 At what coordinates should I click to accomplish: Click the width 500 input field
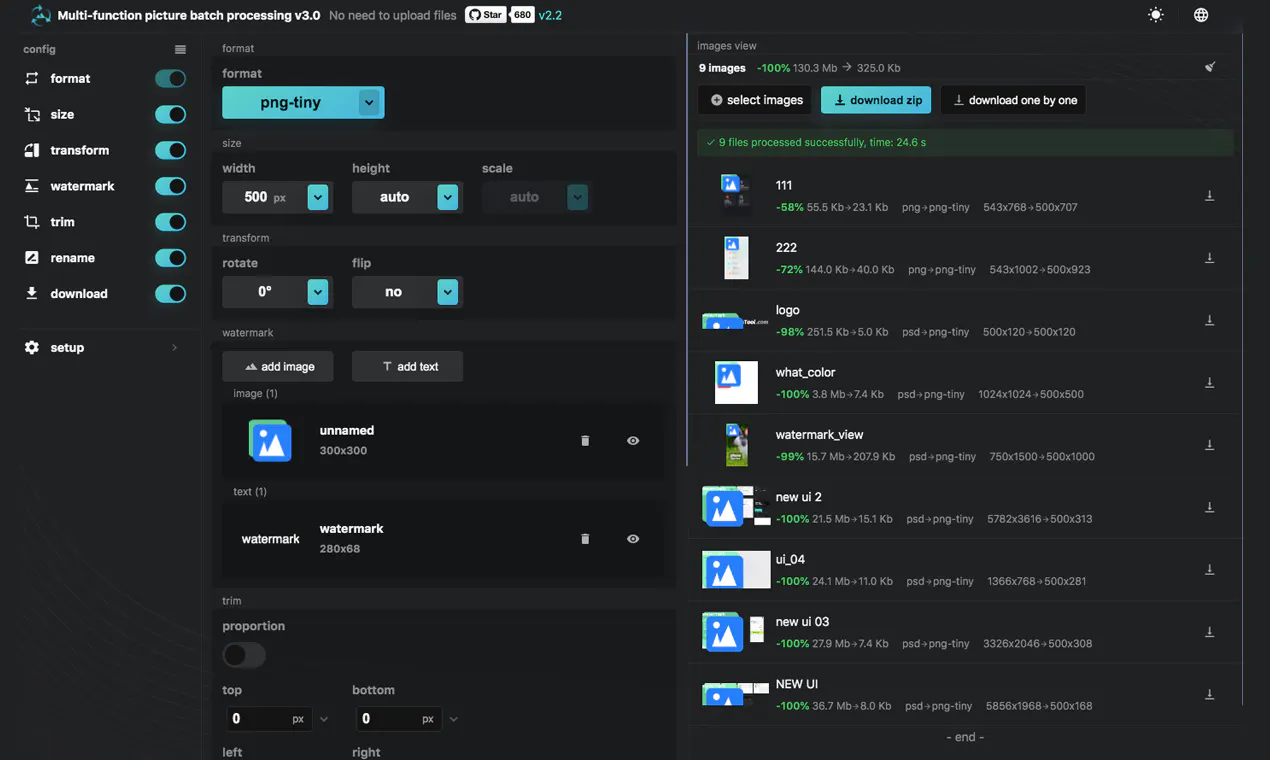264,197
